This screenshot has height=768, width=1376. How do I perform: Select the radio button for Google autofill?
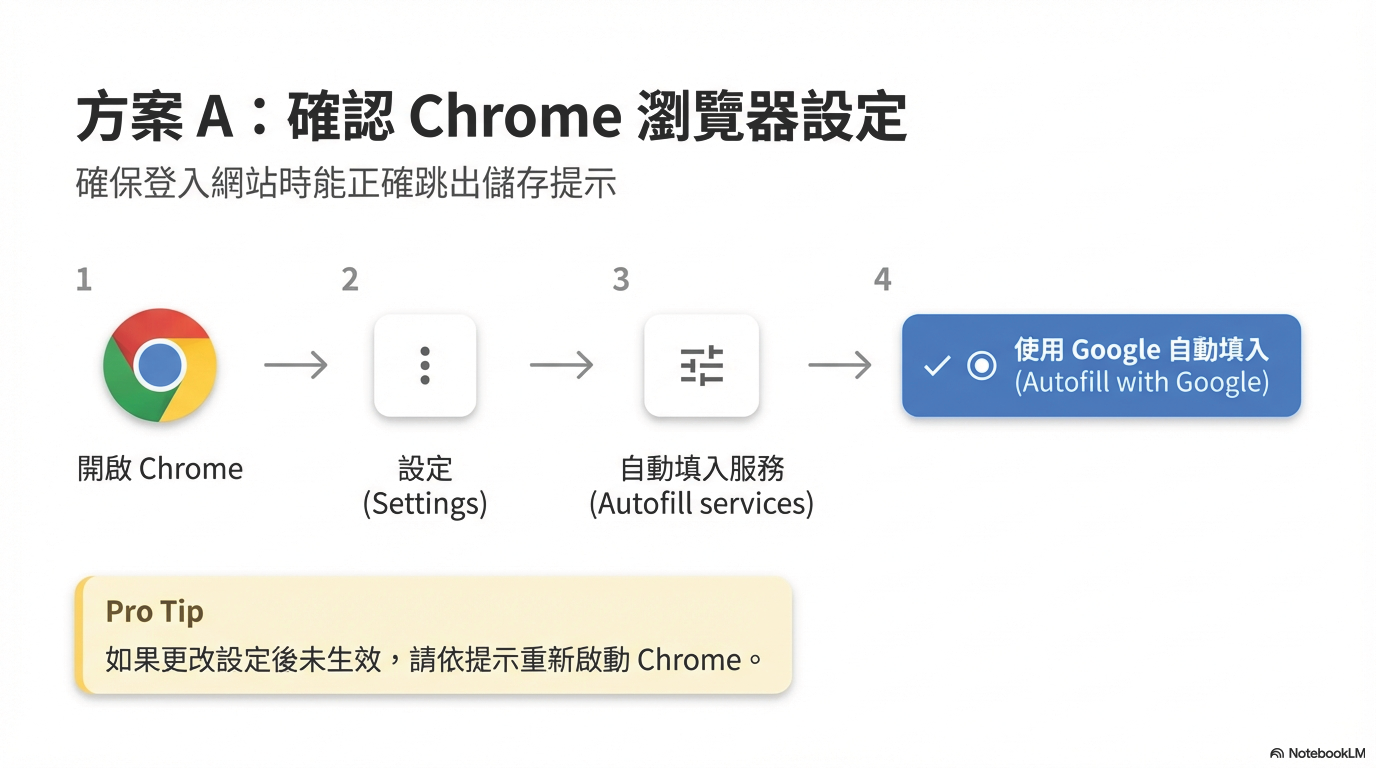point(982,366)
